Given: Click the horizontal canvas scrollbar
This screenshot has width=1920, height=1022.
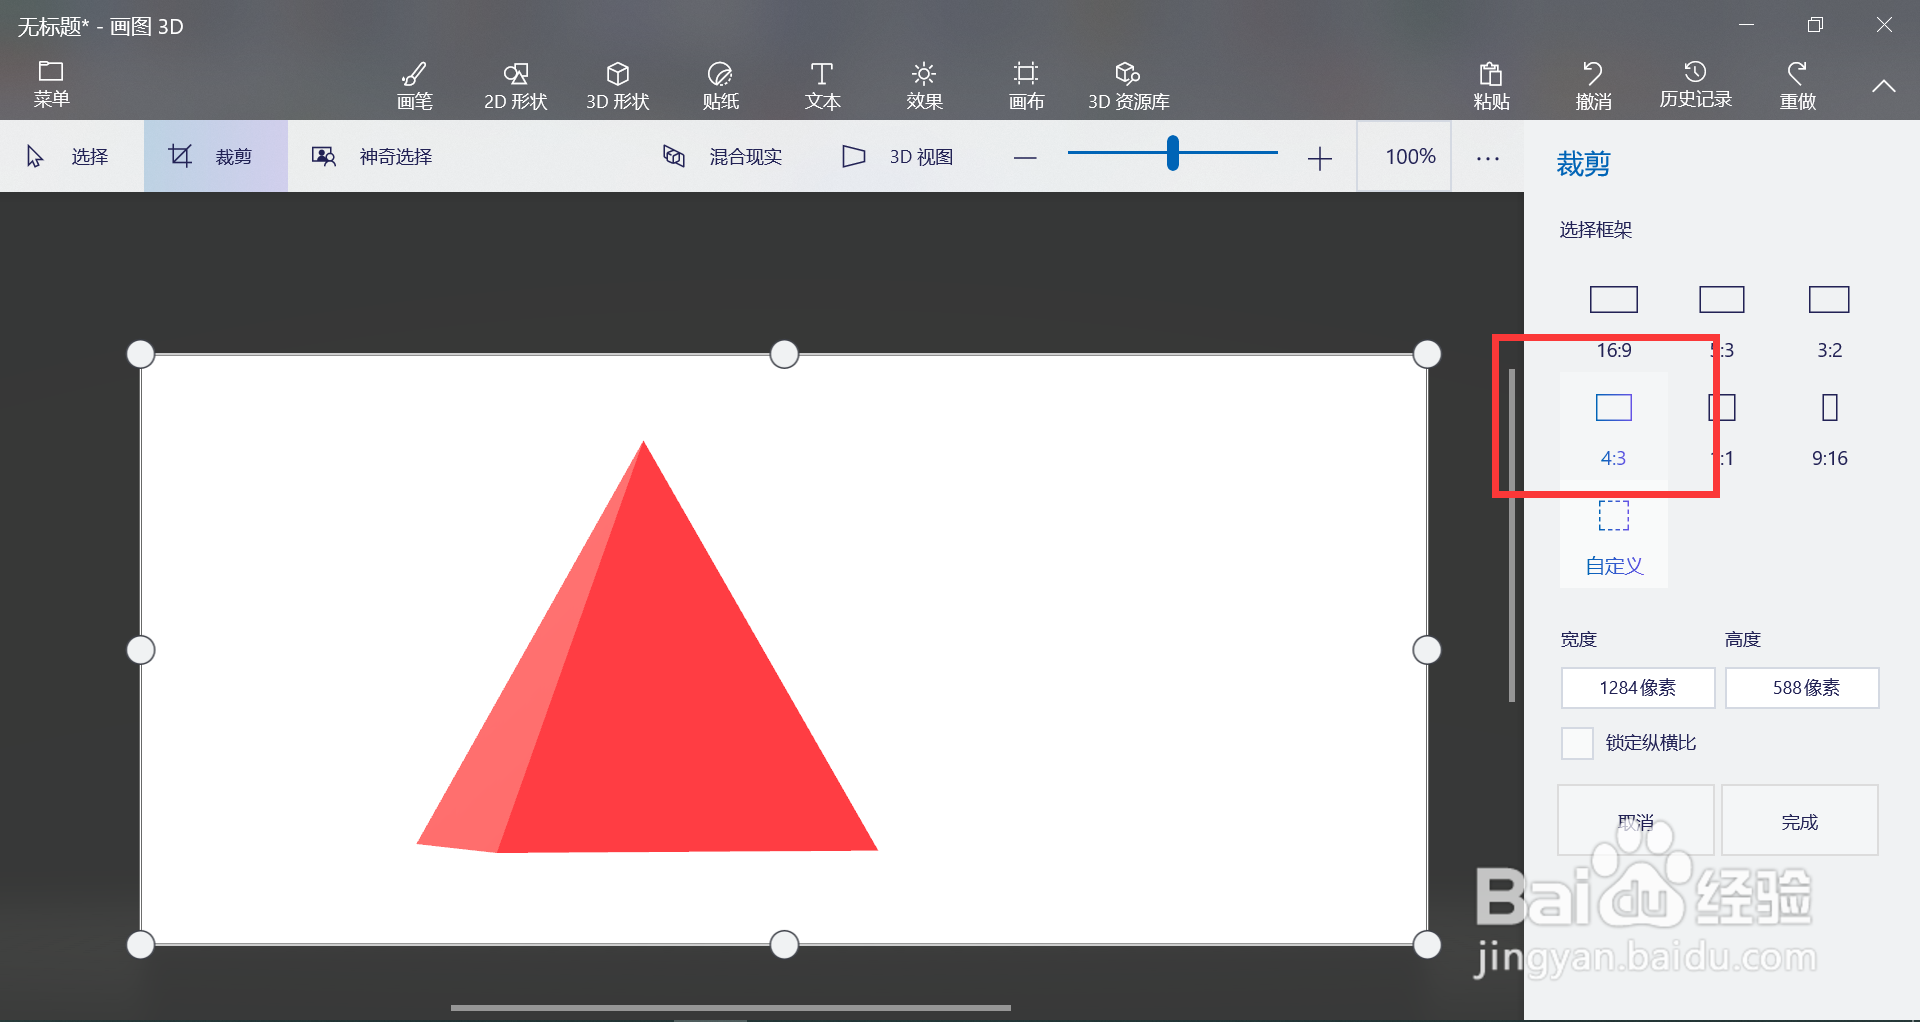Looking at the screenshot, I should pyautogui.click(x=730, y=1008).
